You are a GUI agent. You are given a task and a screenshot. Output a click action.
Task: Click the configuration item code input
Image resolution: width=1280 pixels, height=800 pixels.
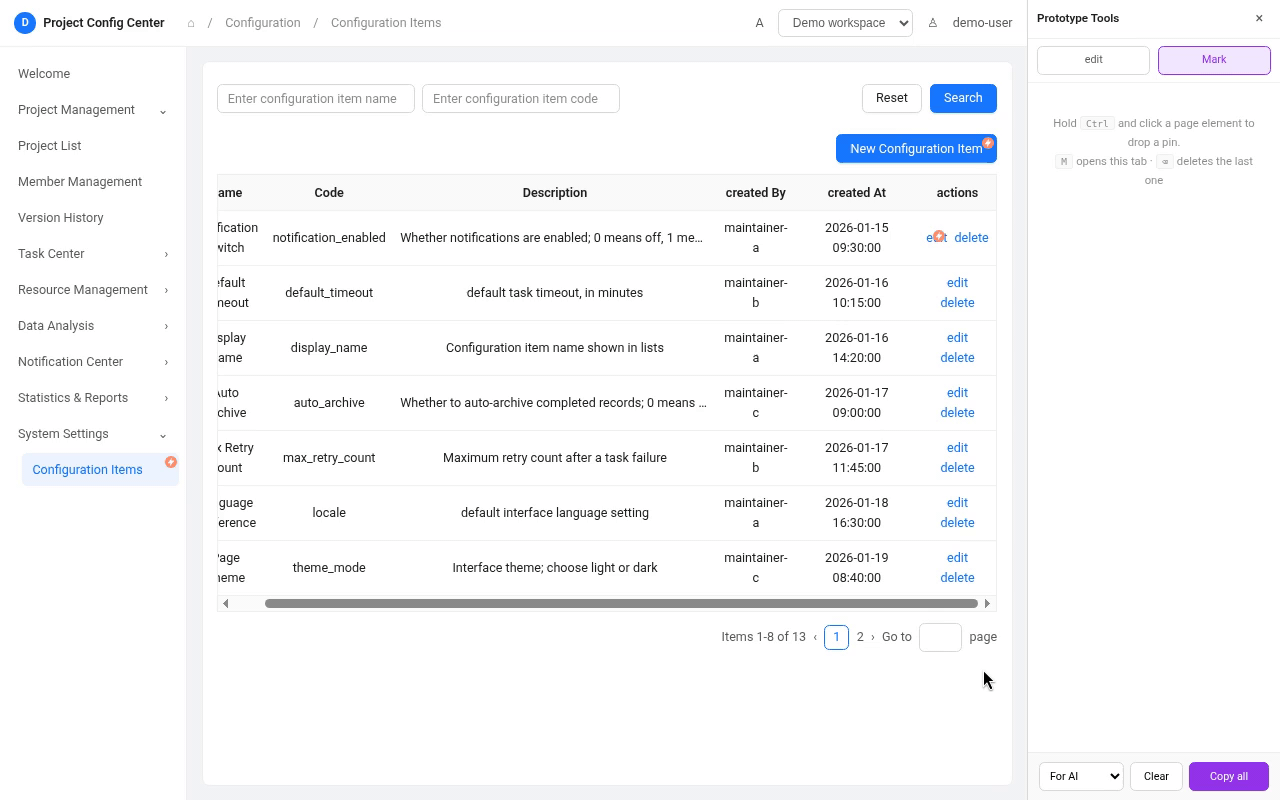tap(521, 98)
